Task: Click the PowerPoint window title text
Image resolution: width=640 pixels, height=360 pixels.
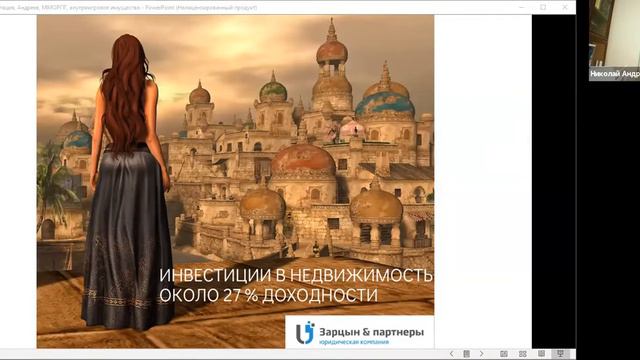Action: [129, 7]
